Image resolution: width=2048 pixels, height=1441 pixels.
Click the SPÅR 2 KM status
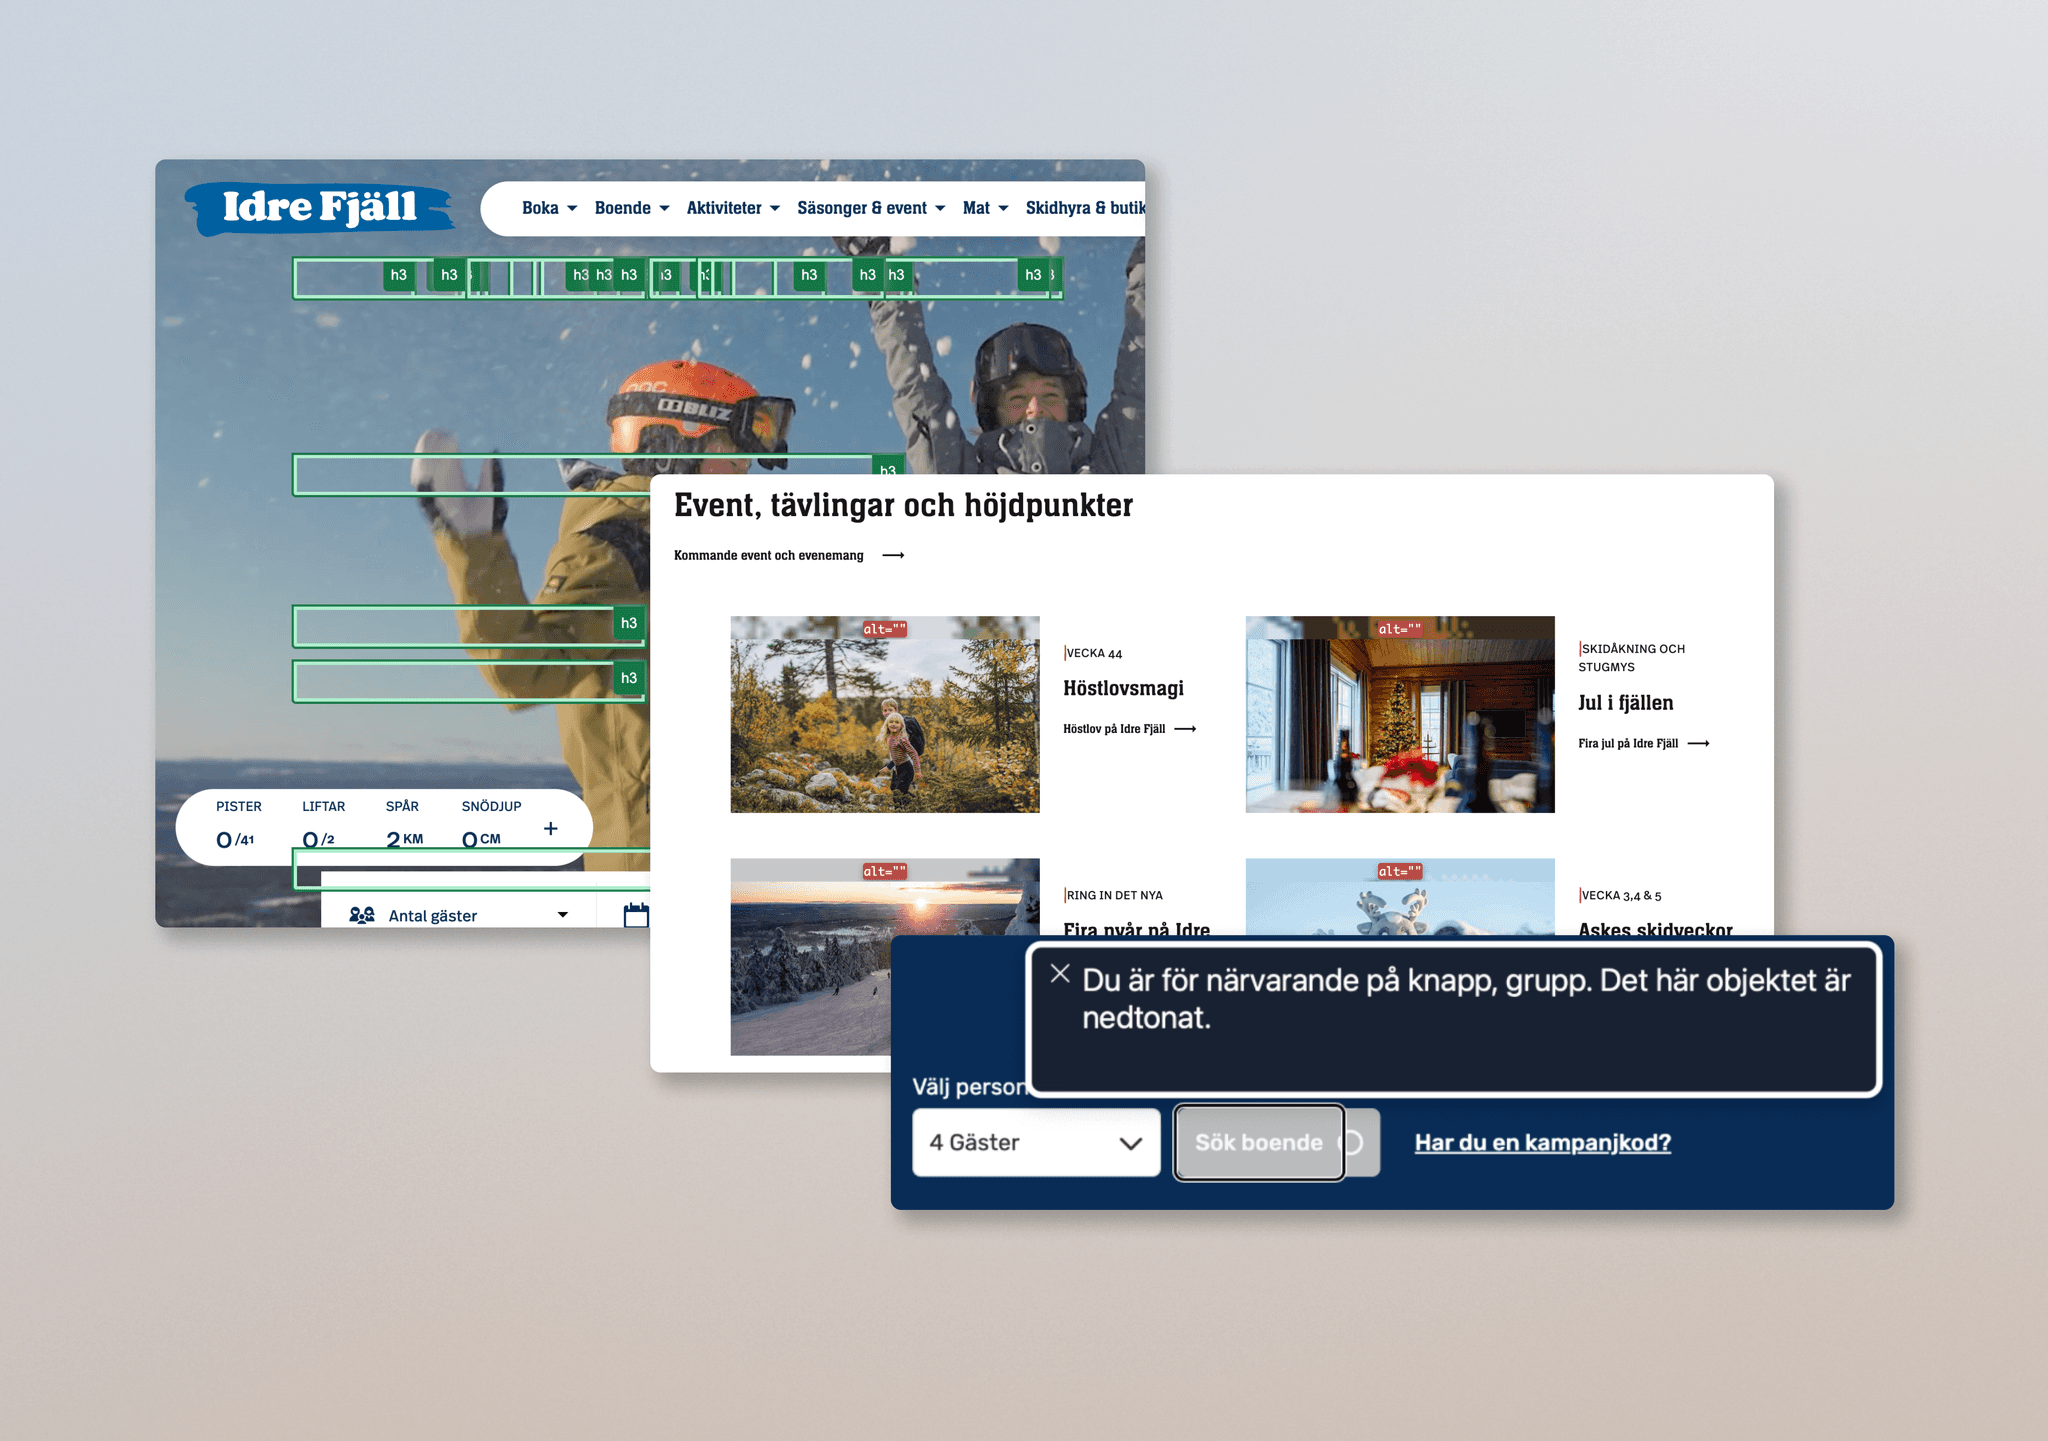point(404,826)
